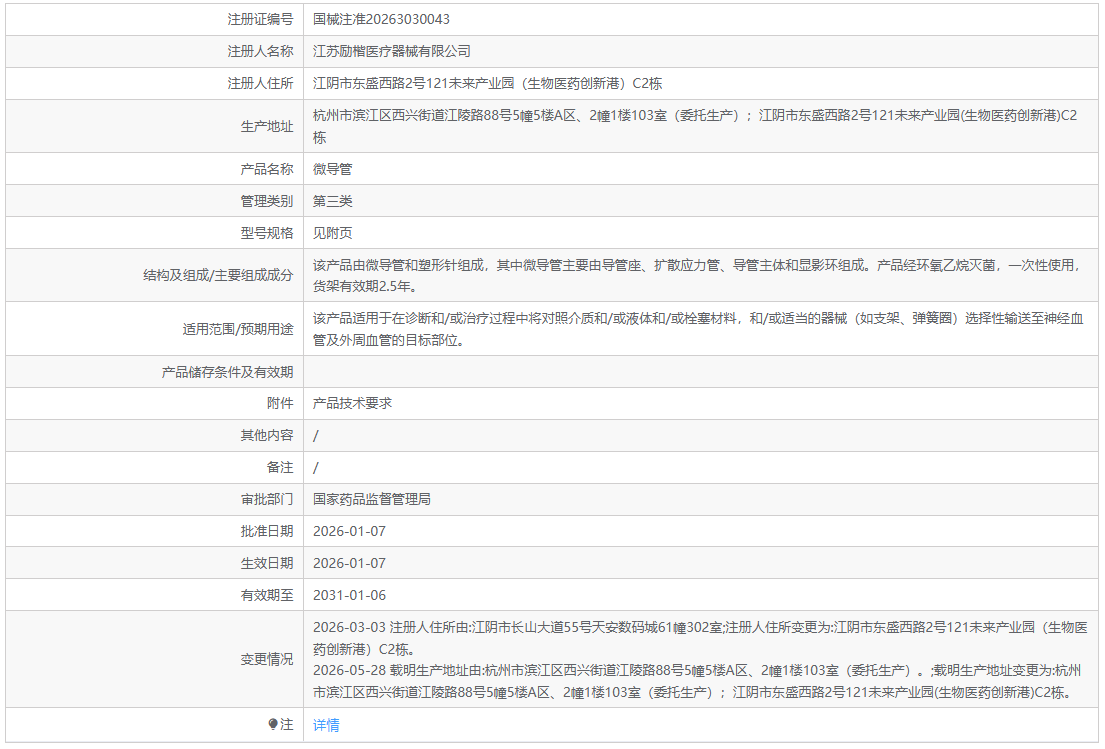
Task: Click the 2026-05-28 change record text
Action: [x=697, y=681]
